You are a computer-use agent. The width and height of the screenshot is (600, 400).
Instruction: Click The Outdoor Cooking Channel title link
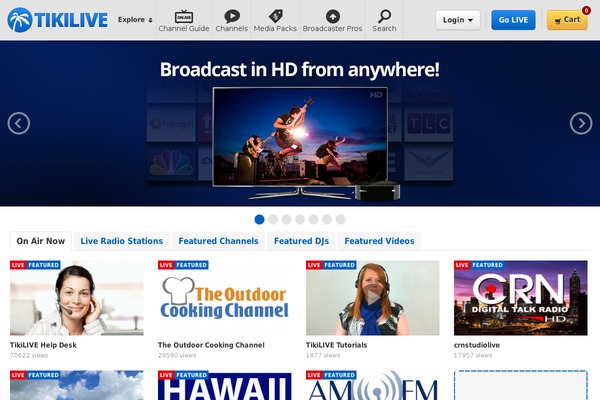(x=211, y=345)
